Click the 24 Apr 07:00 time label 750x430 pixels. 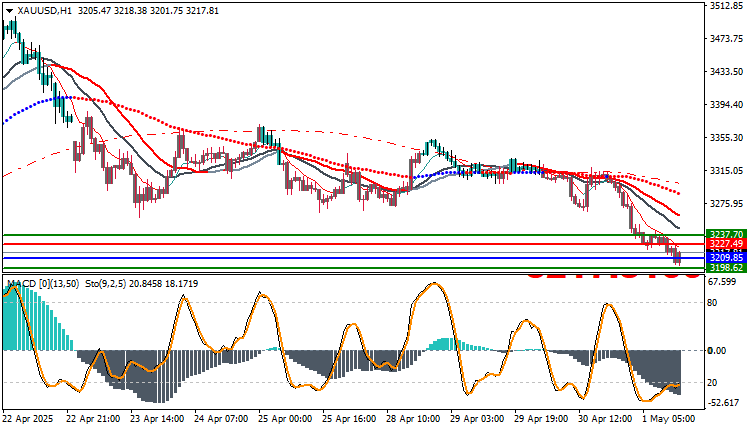[221, 419]
